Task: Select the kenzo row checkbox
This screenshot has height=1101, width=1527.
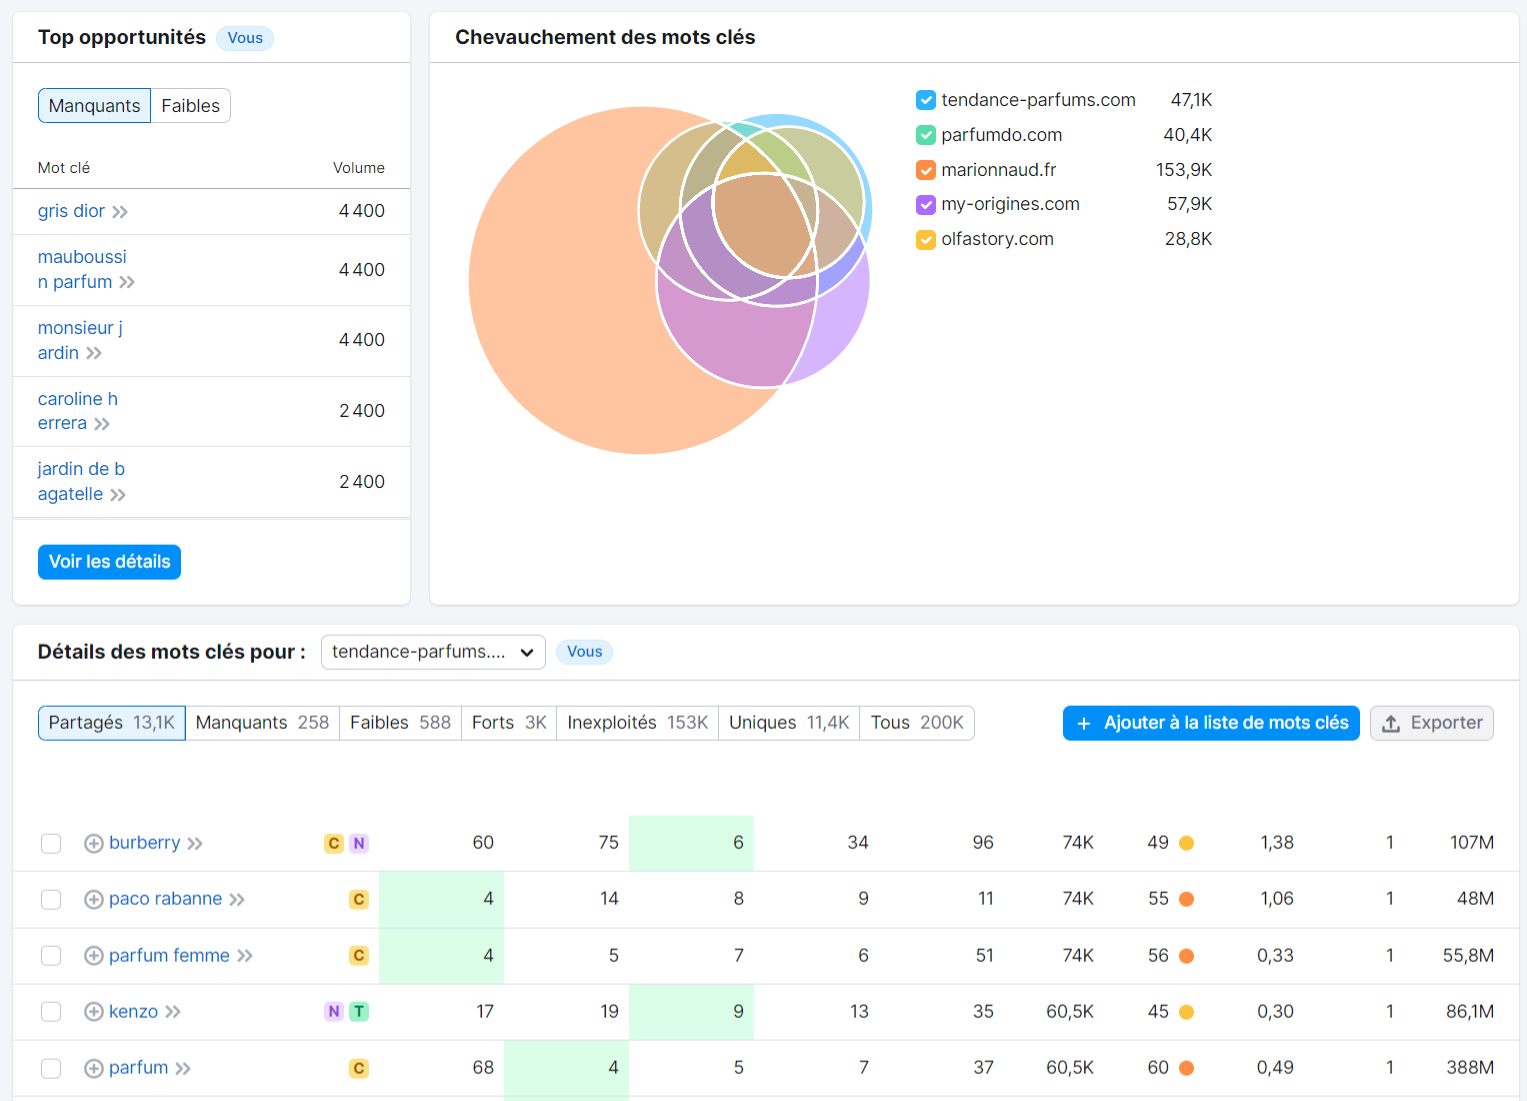Action: point(51,1012)
